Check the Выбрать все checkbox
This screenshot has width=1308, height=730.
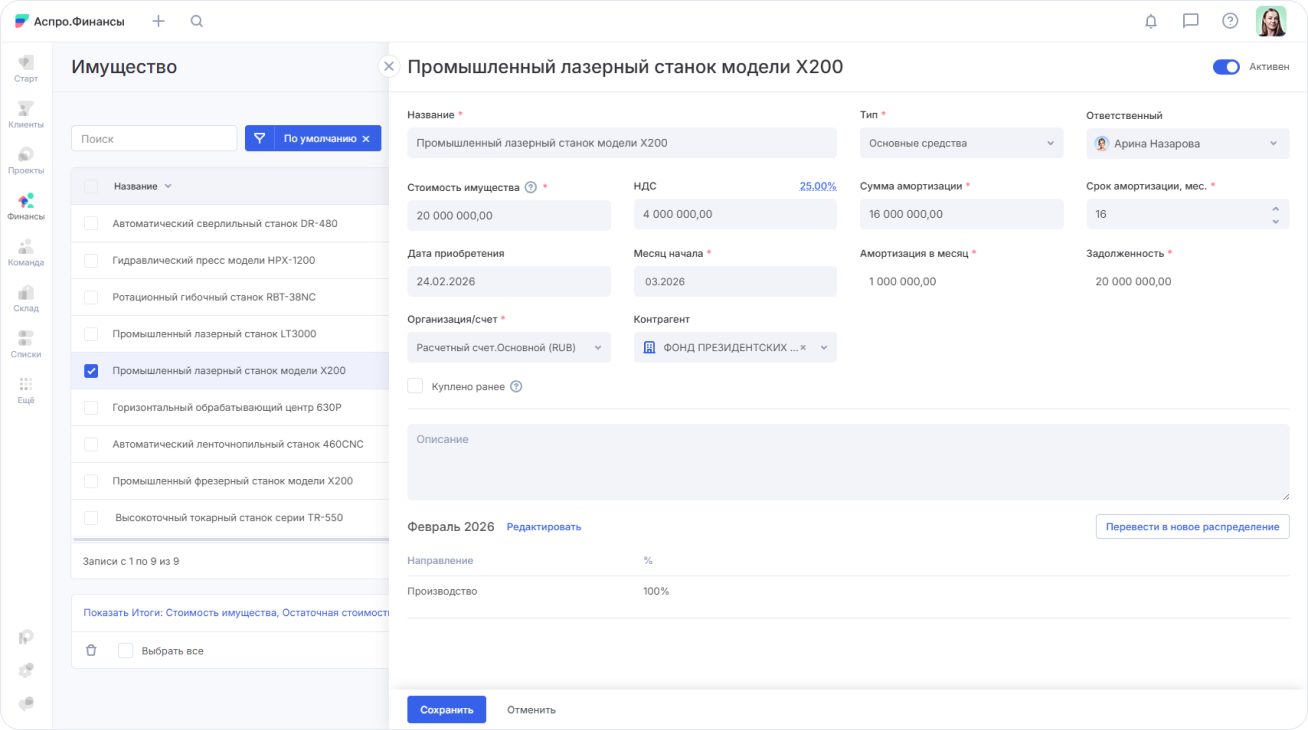(125, 650)
